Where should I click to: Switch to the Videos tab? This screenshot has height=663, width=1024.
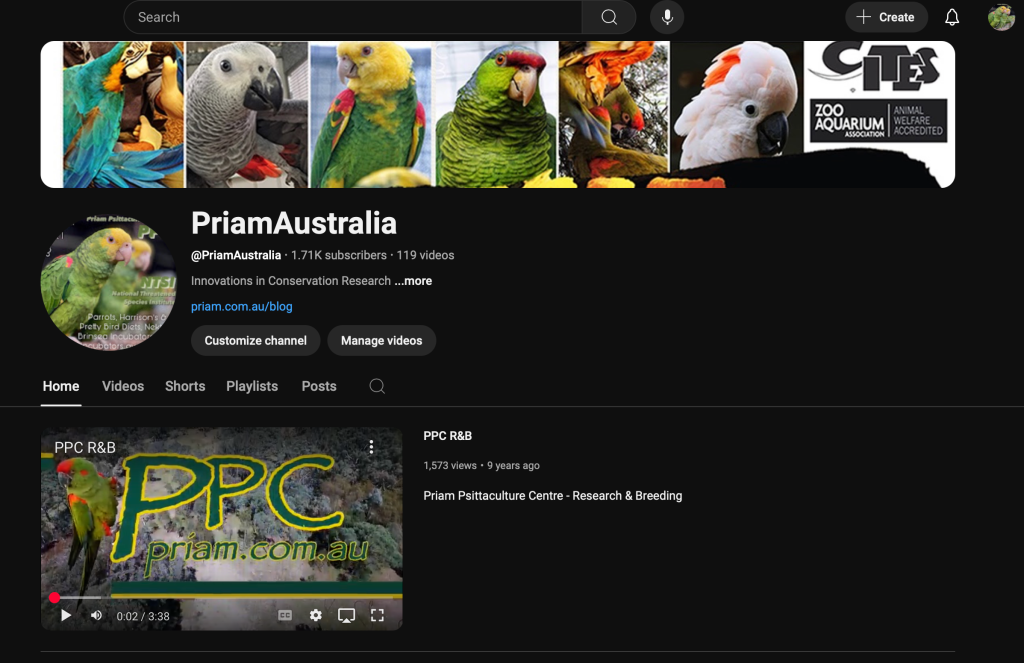click(123, 386)
